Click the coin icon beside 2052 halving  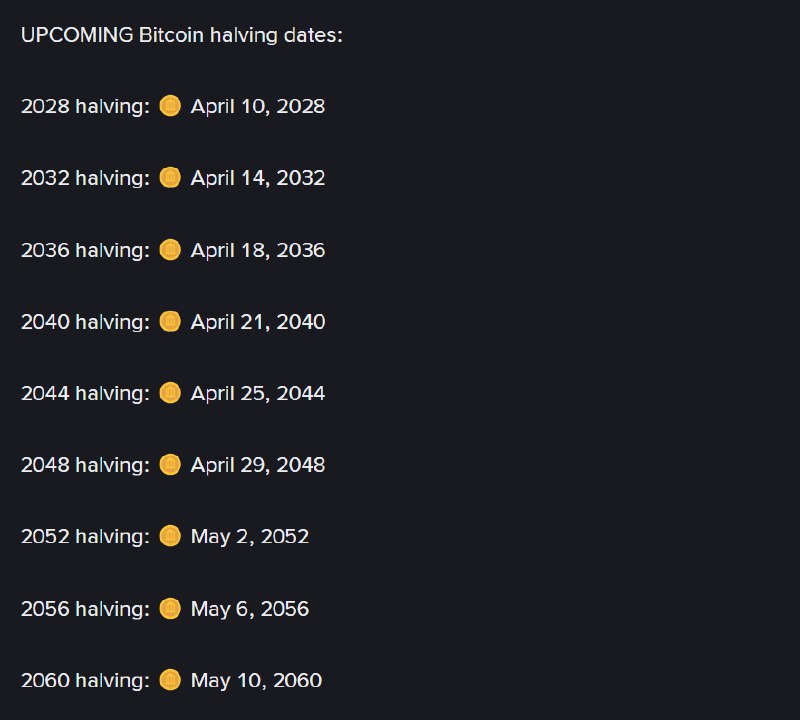170,536
